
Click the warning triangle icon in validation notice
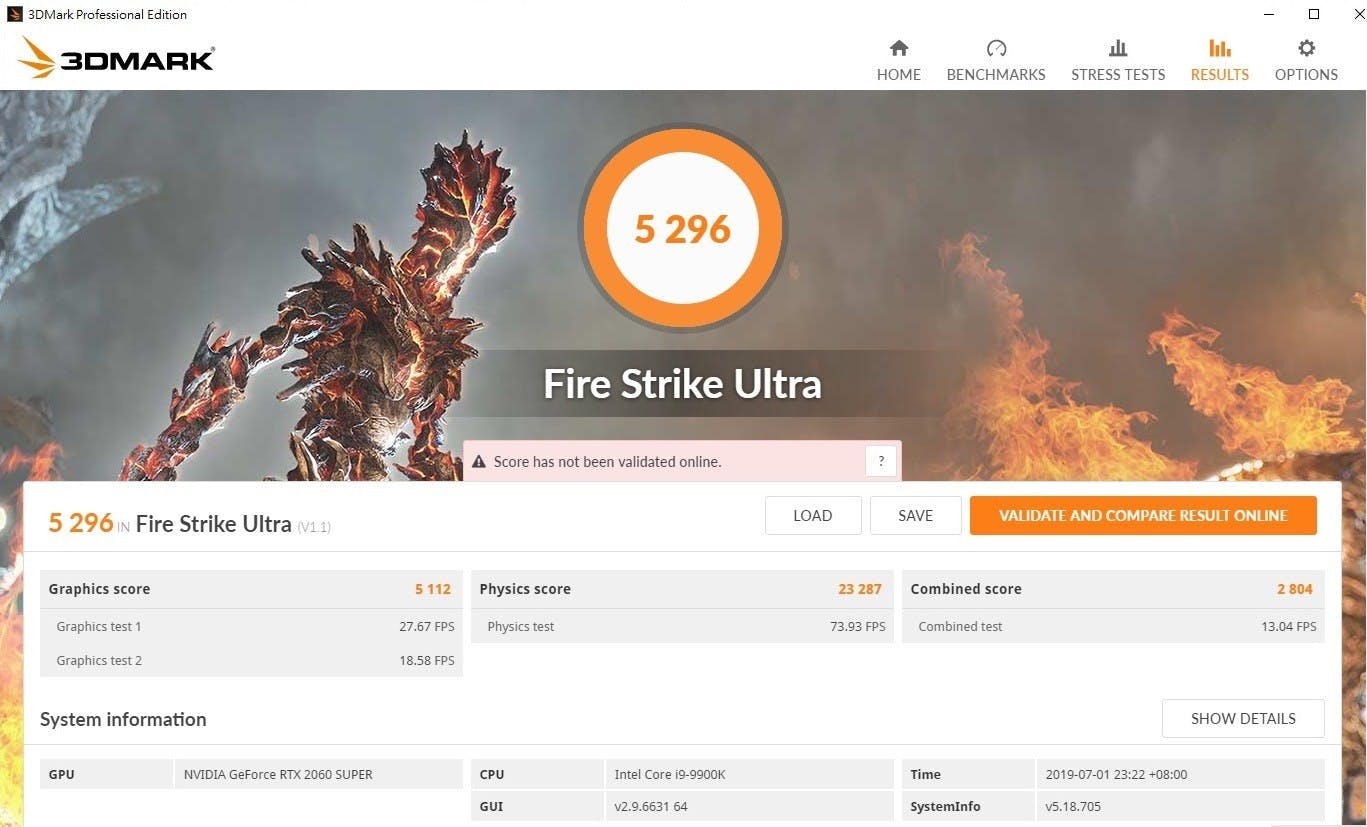479,462
